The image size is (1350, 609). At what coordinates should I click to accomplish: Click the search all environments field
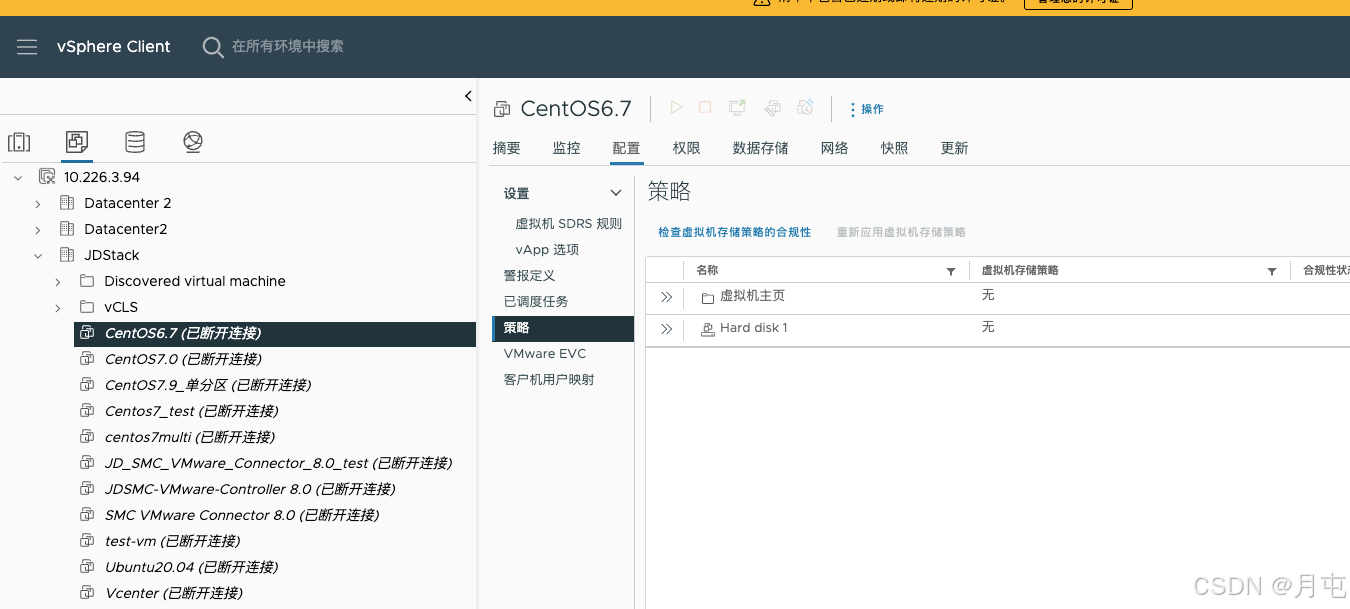pos(288,46)
